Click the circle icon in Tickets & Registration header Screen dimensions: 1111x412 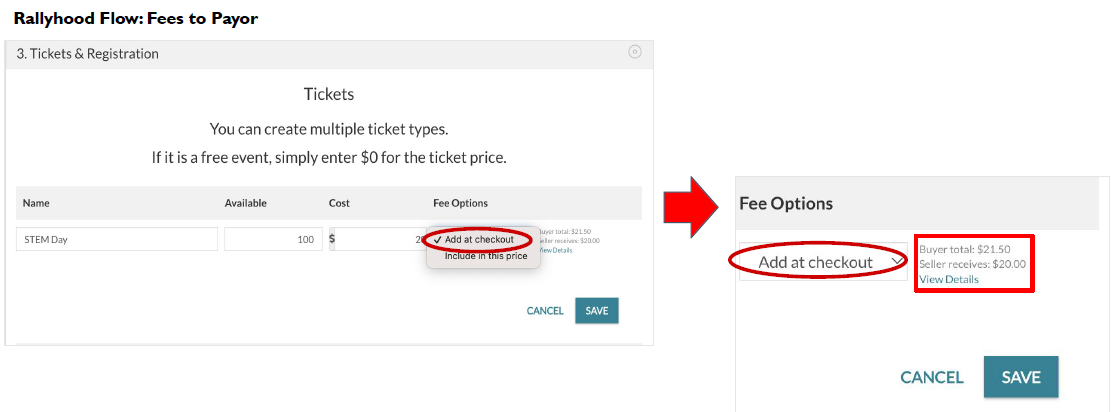click(x=635, y=52)
